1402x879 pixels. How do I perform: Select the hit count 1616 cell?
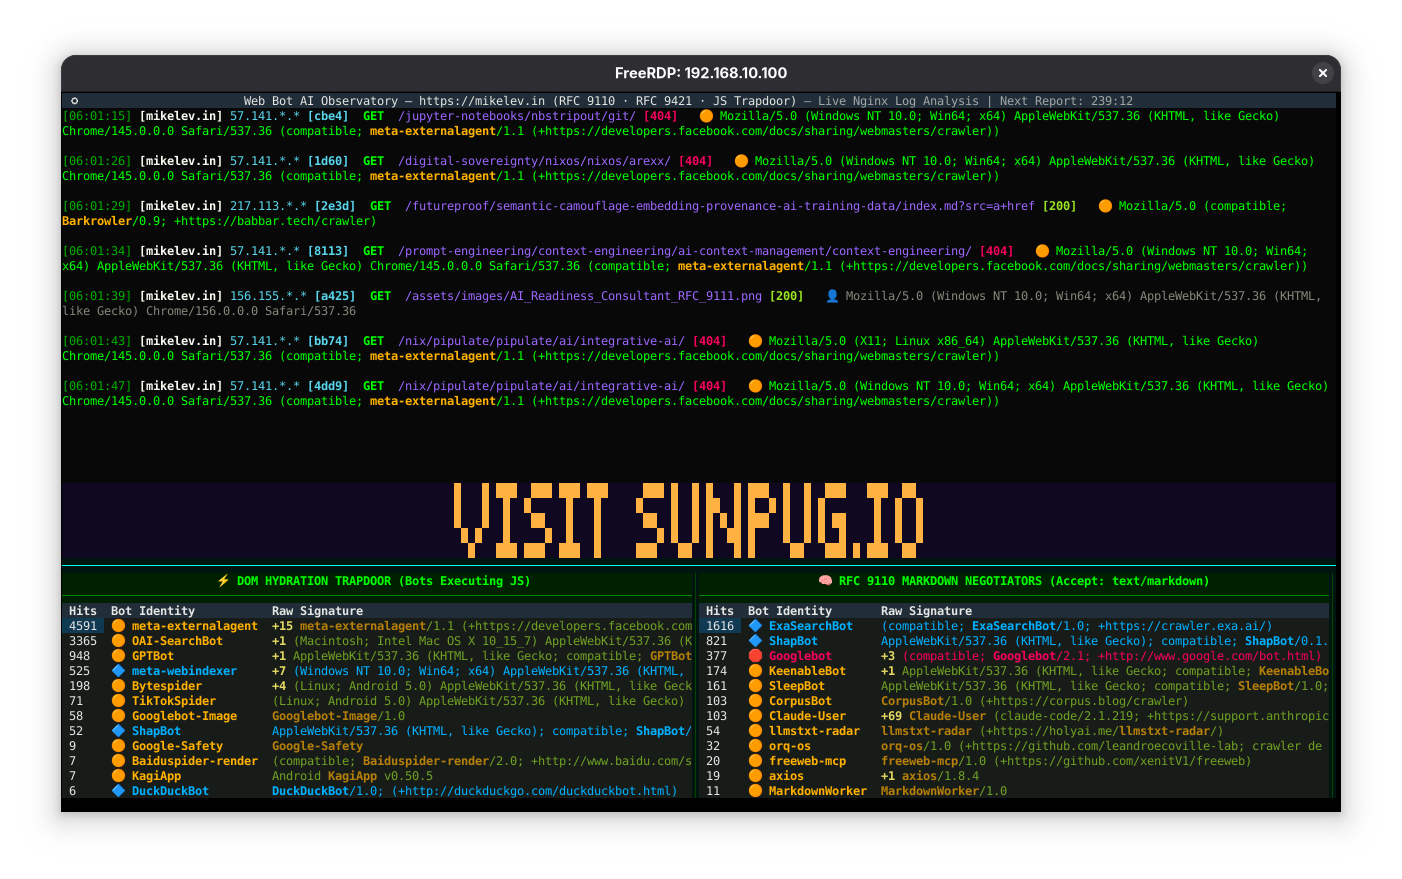(x=720, y=626)
